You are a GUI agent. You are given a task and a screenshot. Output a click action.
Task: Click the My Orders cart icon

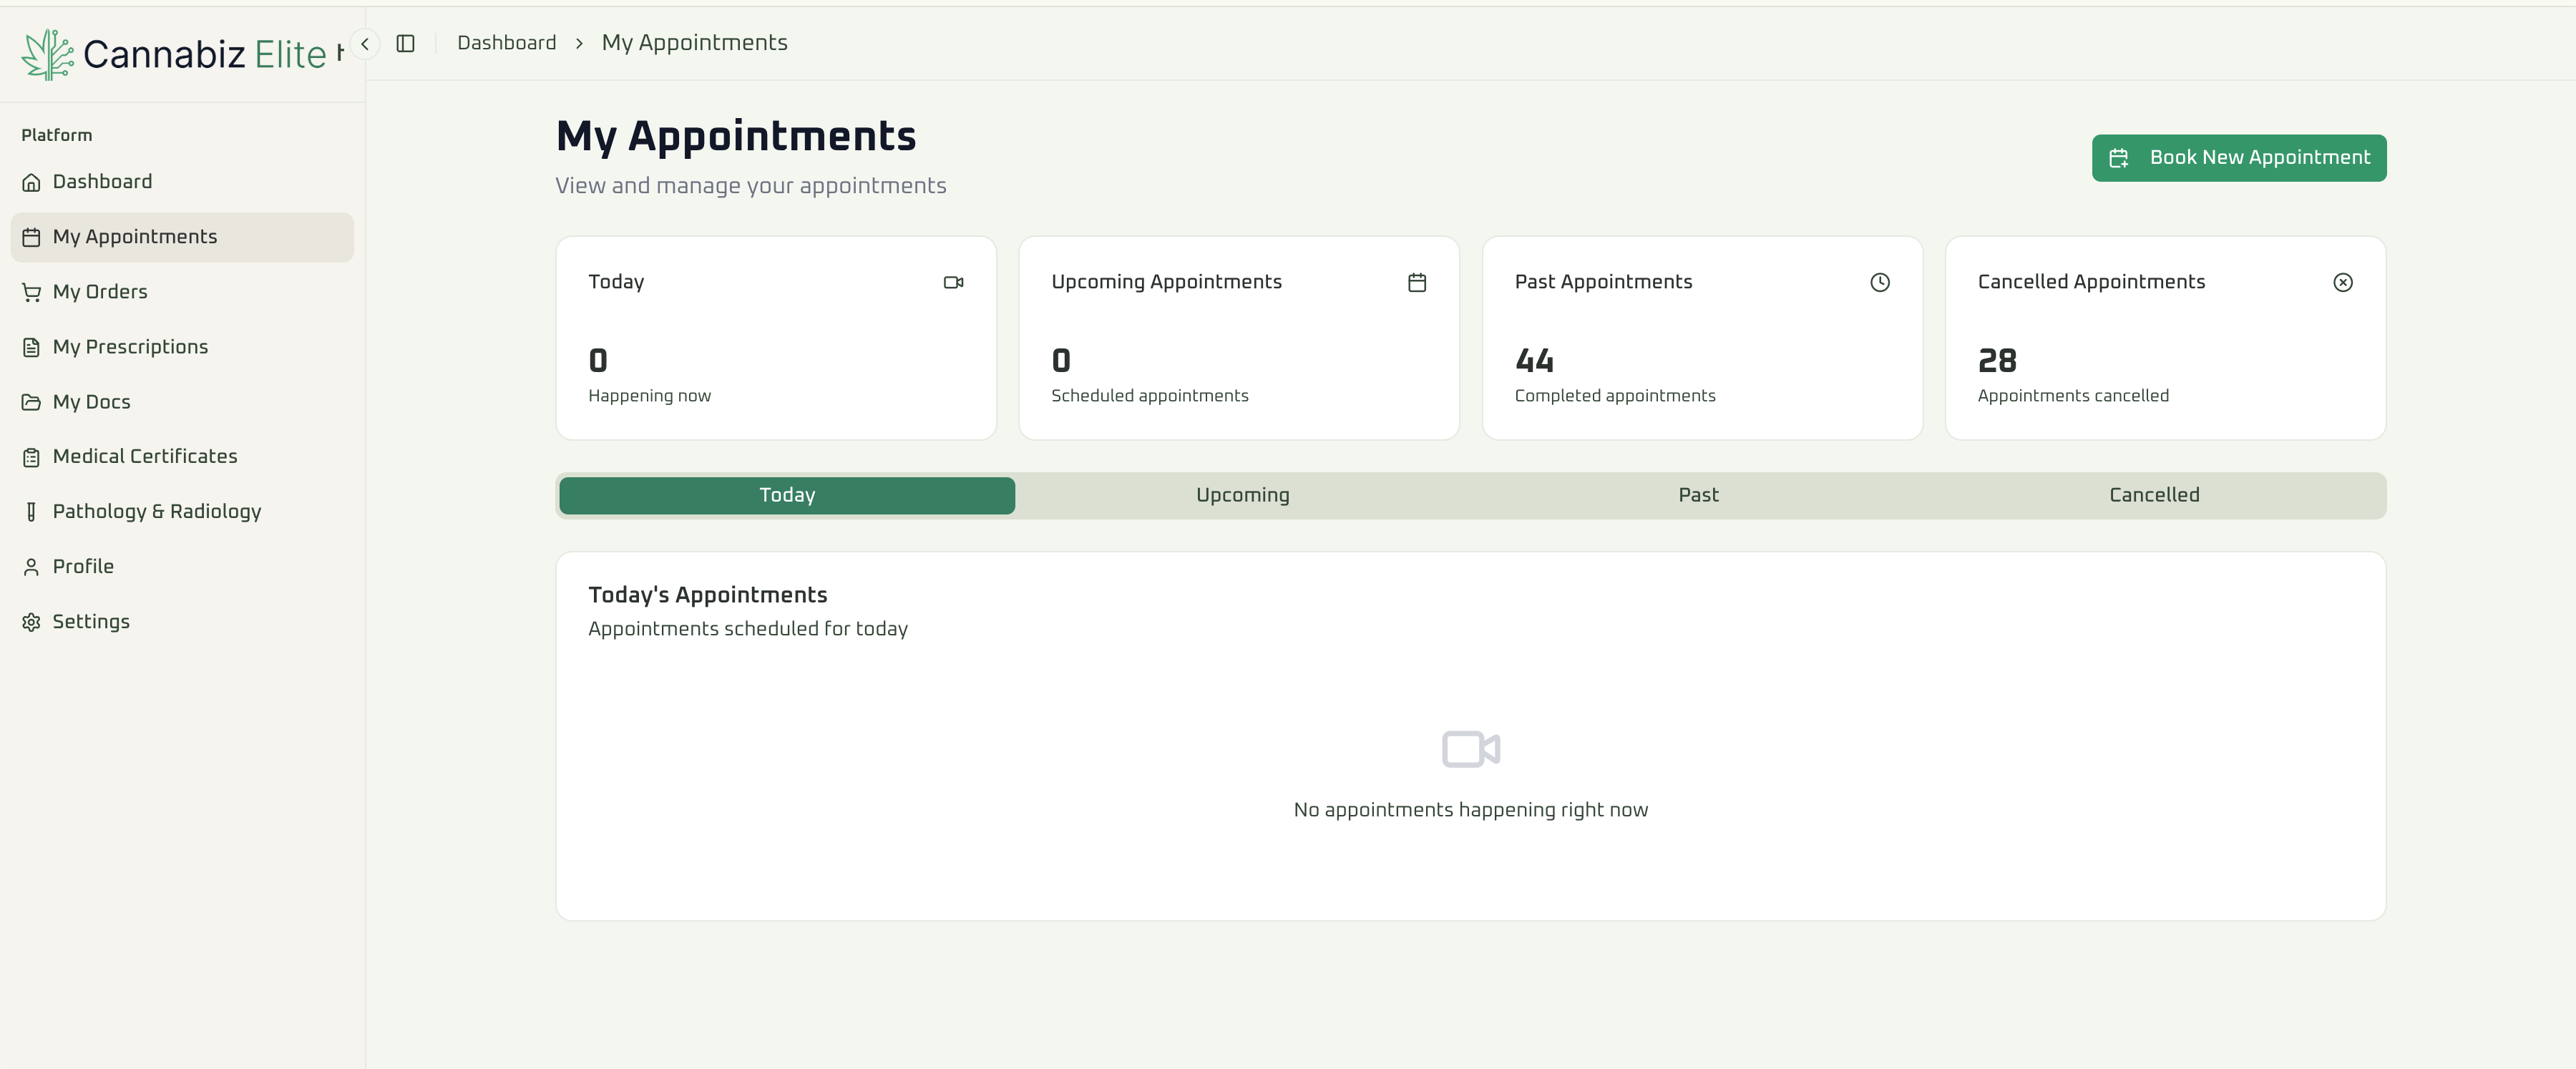pos(32,291)
